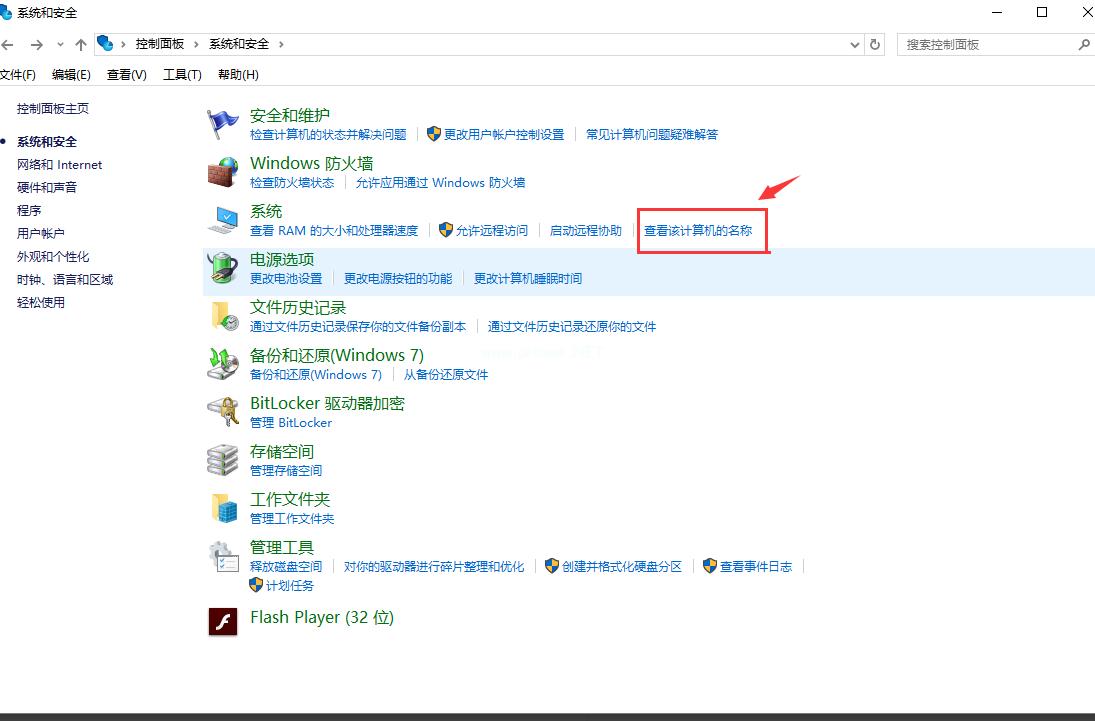Open the 管理工具 gear checklist icon
1095x721 pixels.
pyautogui.click(x=223, y=556)
